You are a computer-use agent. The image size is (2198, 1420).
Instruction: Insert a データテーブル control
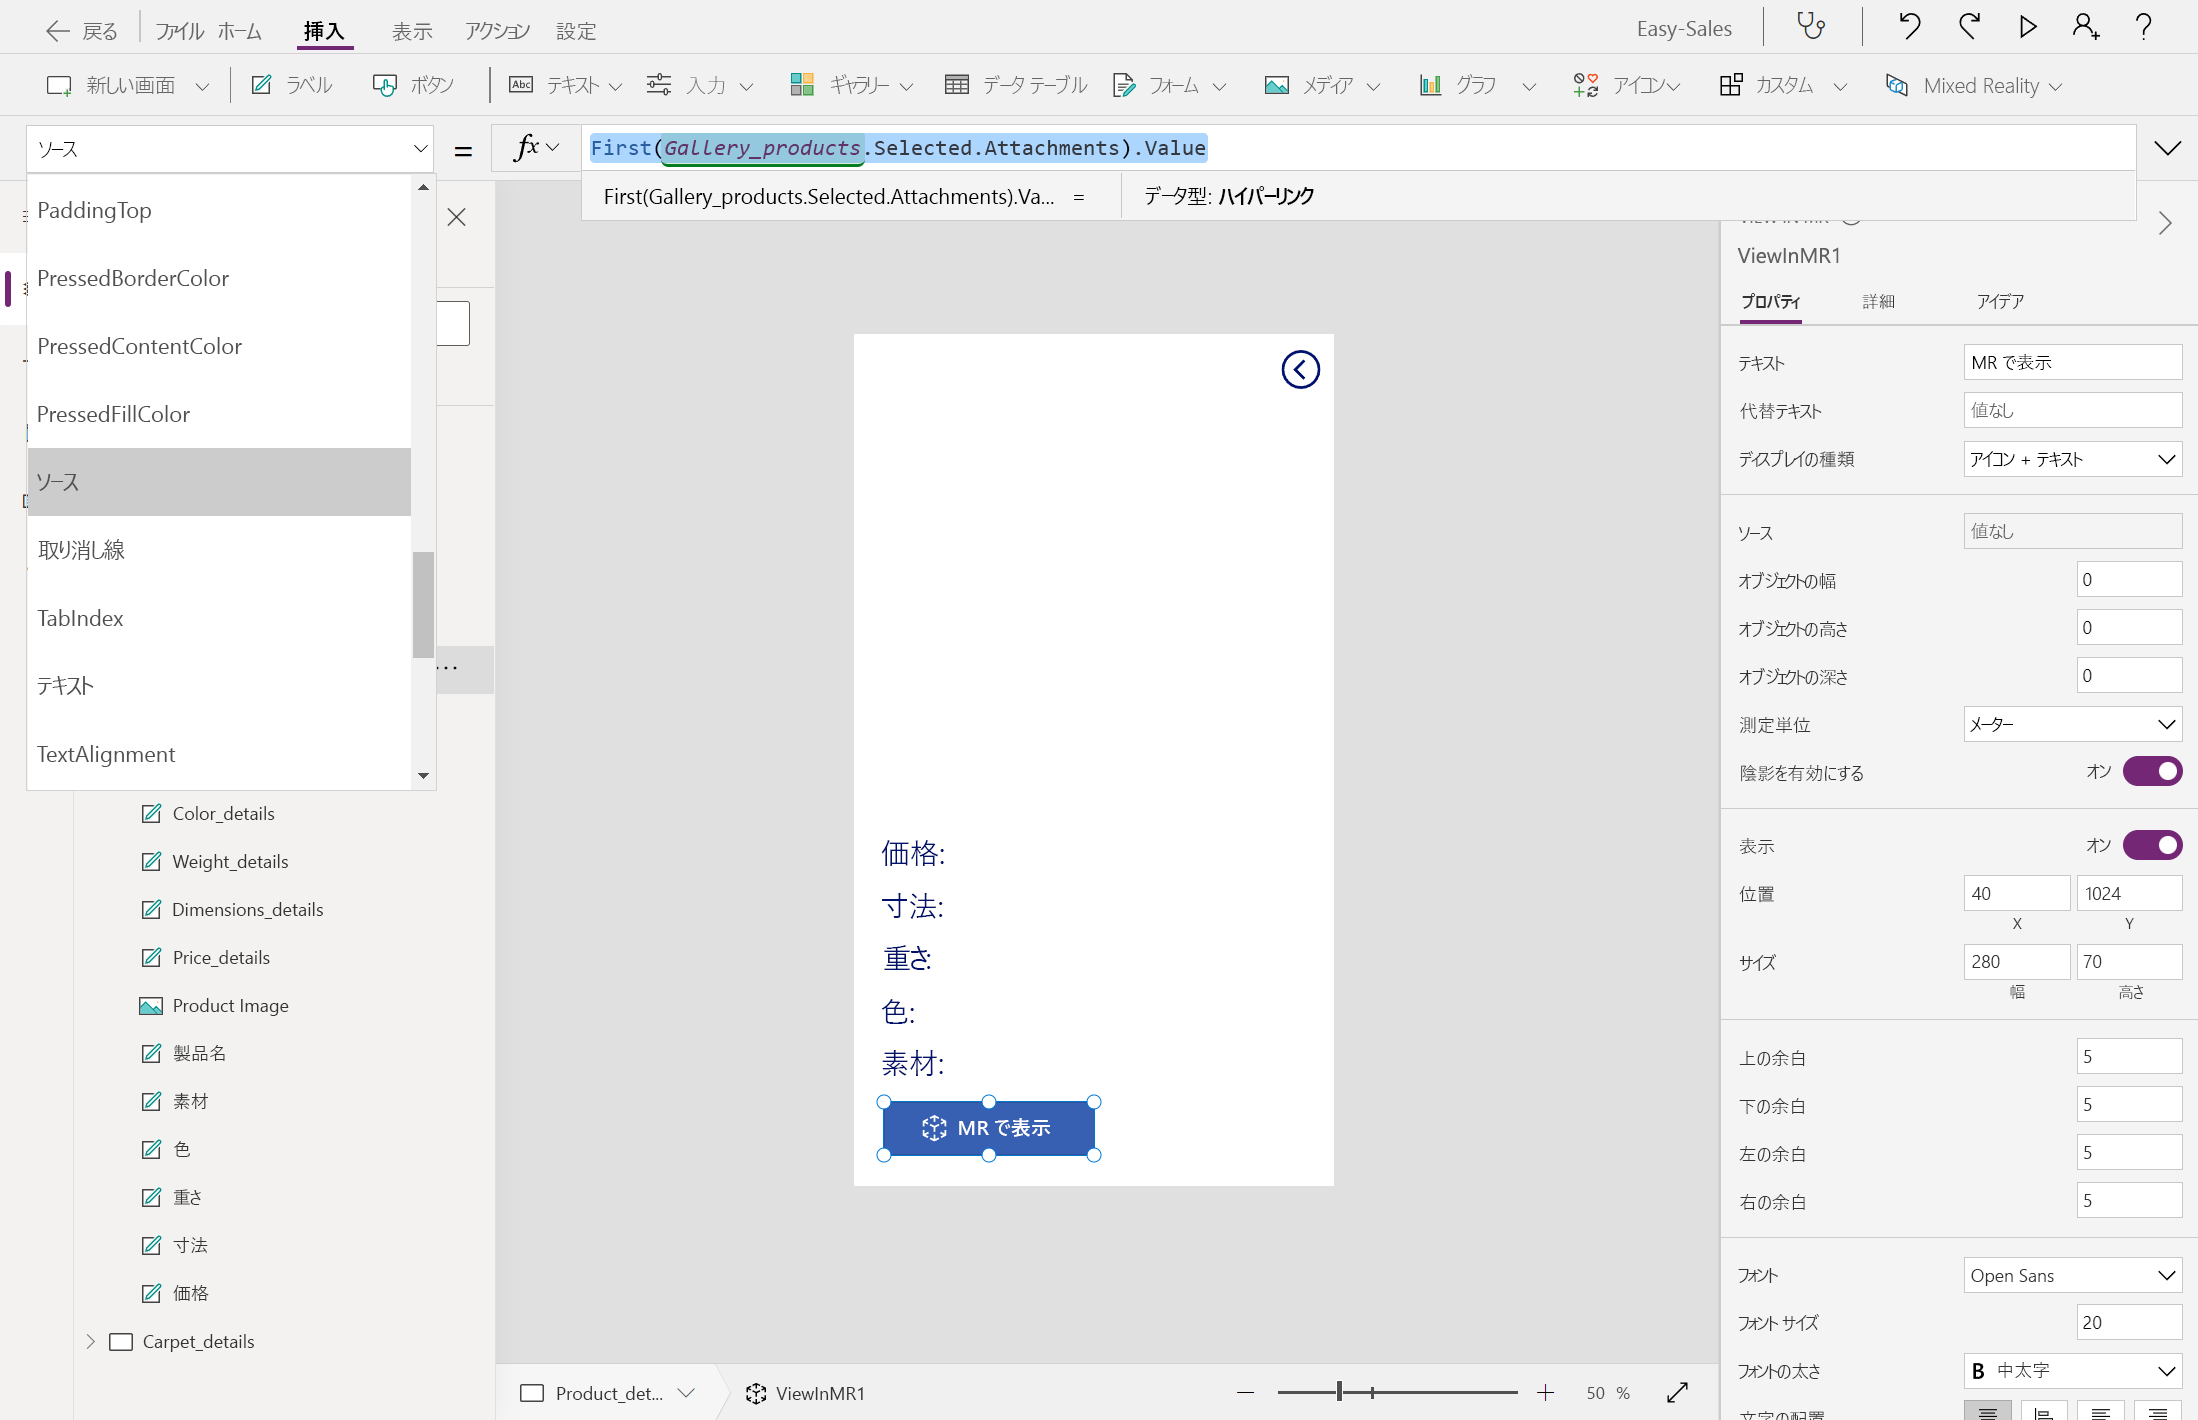(1015, 85)
